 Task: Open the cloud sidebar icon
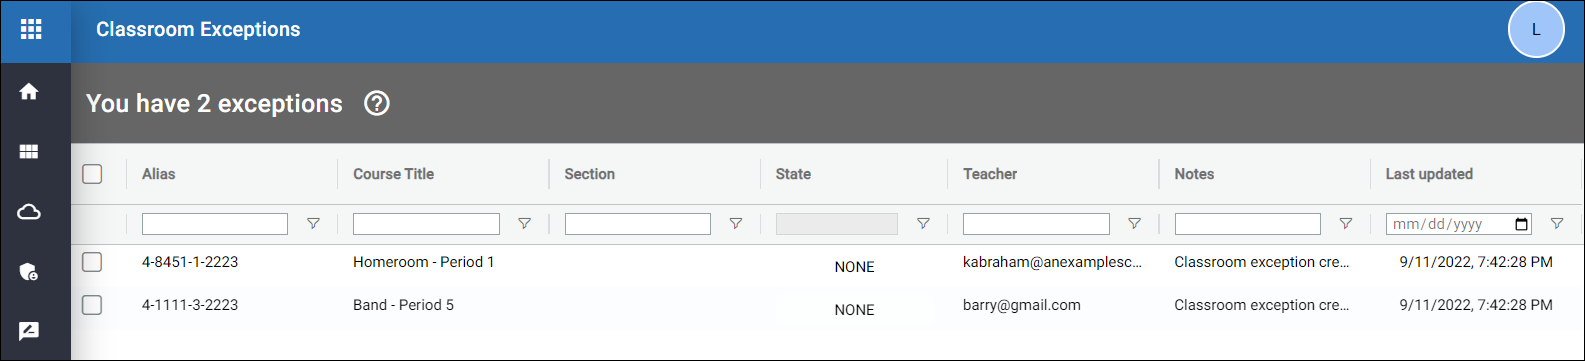[x=29, y=212]
